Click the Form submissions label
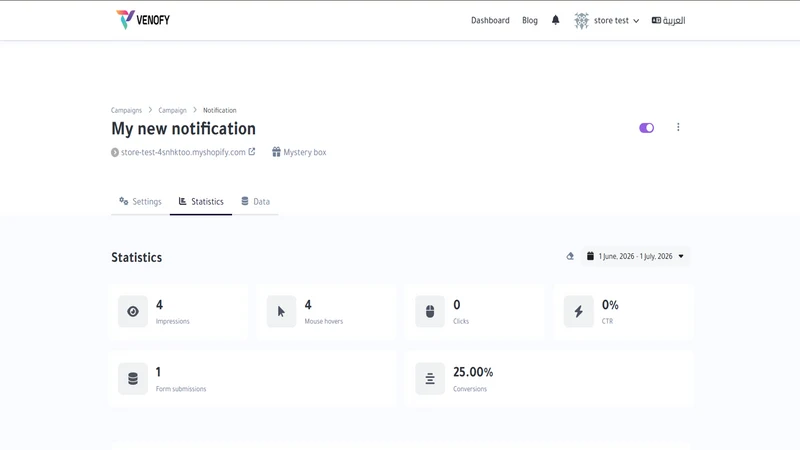The image size is (800, 450). point(181,389)
